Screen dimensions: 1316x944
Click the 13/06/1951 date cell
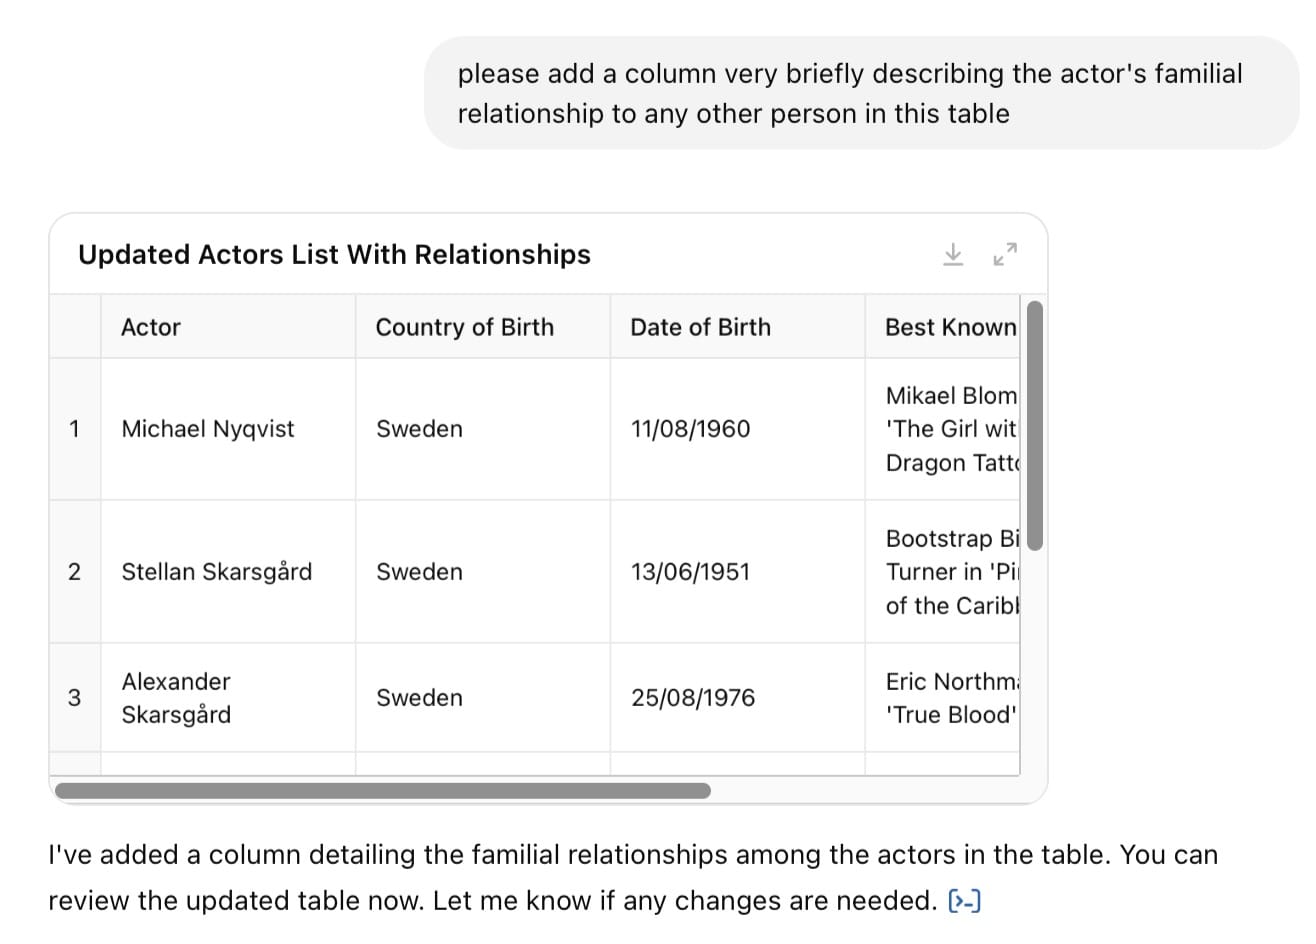690,572
